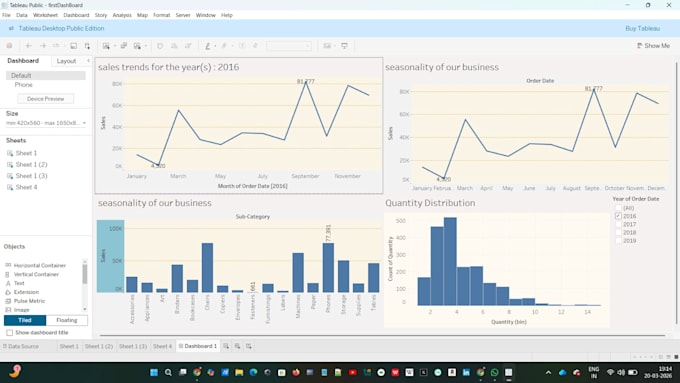The height and width of the screenshot is (383, 680).
Task: Open the Worksheet menu
Action: [45, 15]
